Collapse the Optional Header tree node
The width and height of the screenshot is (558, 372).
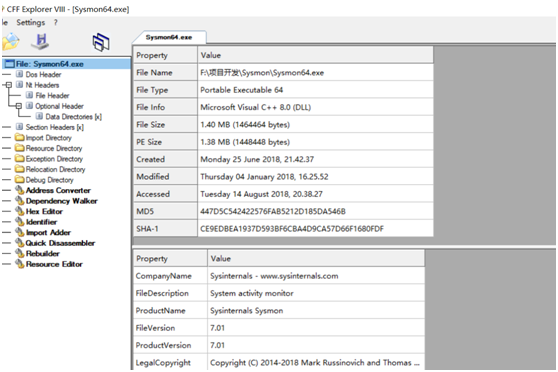coord(19,106)
